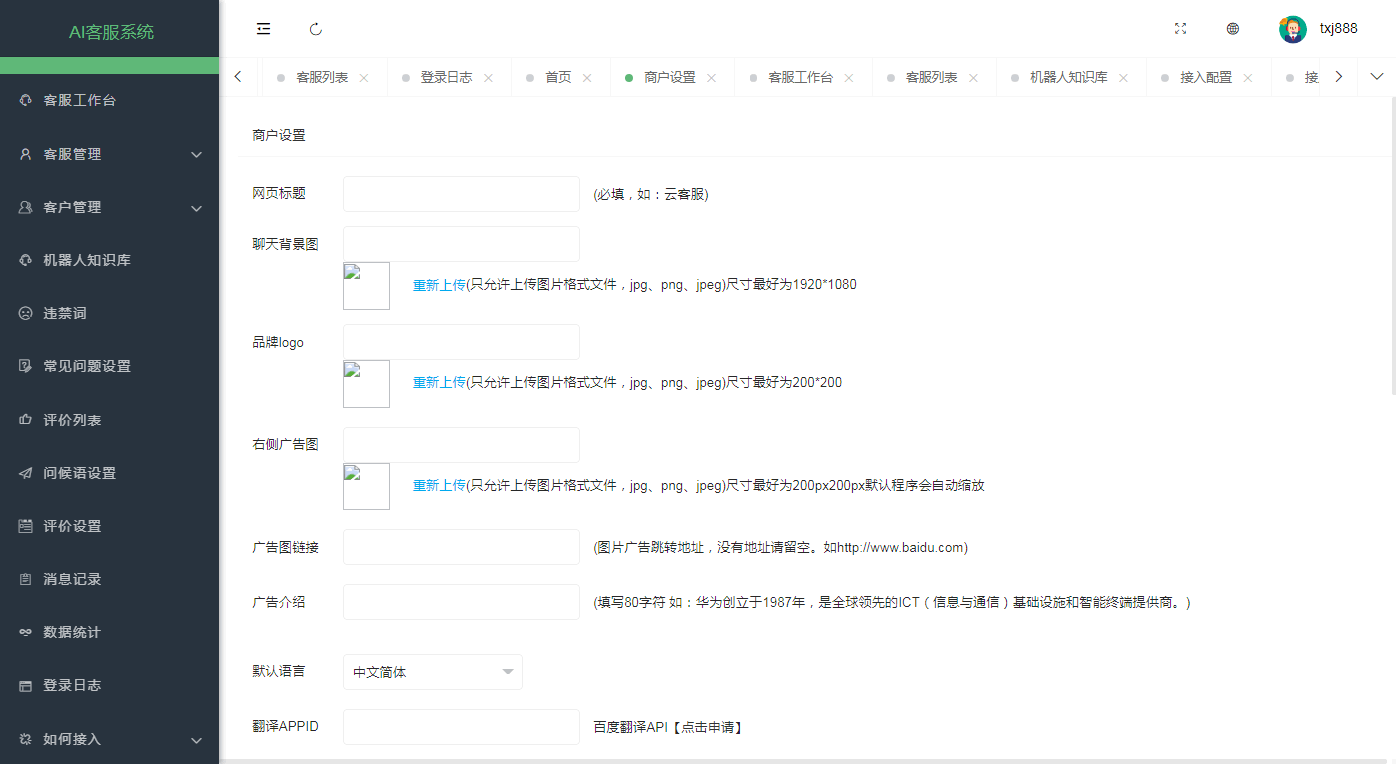Screen dimensions: 1396x764
Task: Open 违禁词 in the sidebar
Action: [x=65, y=313]
